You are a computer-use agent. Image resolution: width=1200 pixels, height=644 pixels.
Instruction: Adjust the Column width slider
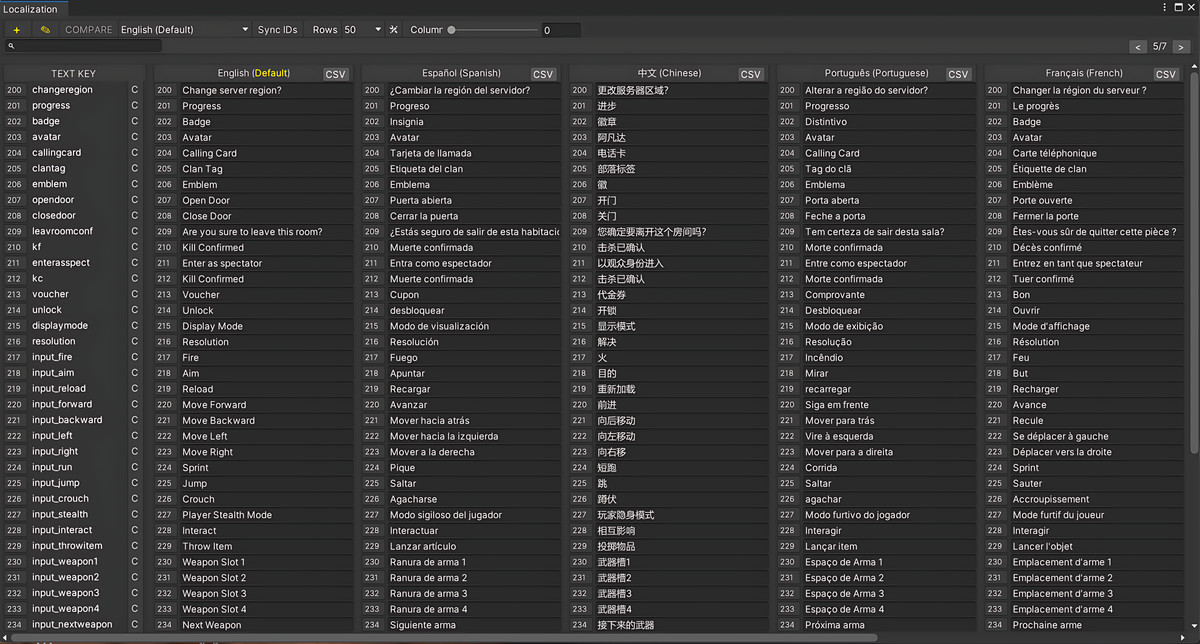pyautogui.click(x=493, y=30)
